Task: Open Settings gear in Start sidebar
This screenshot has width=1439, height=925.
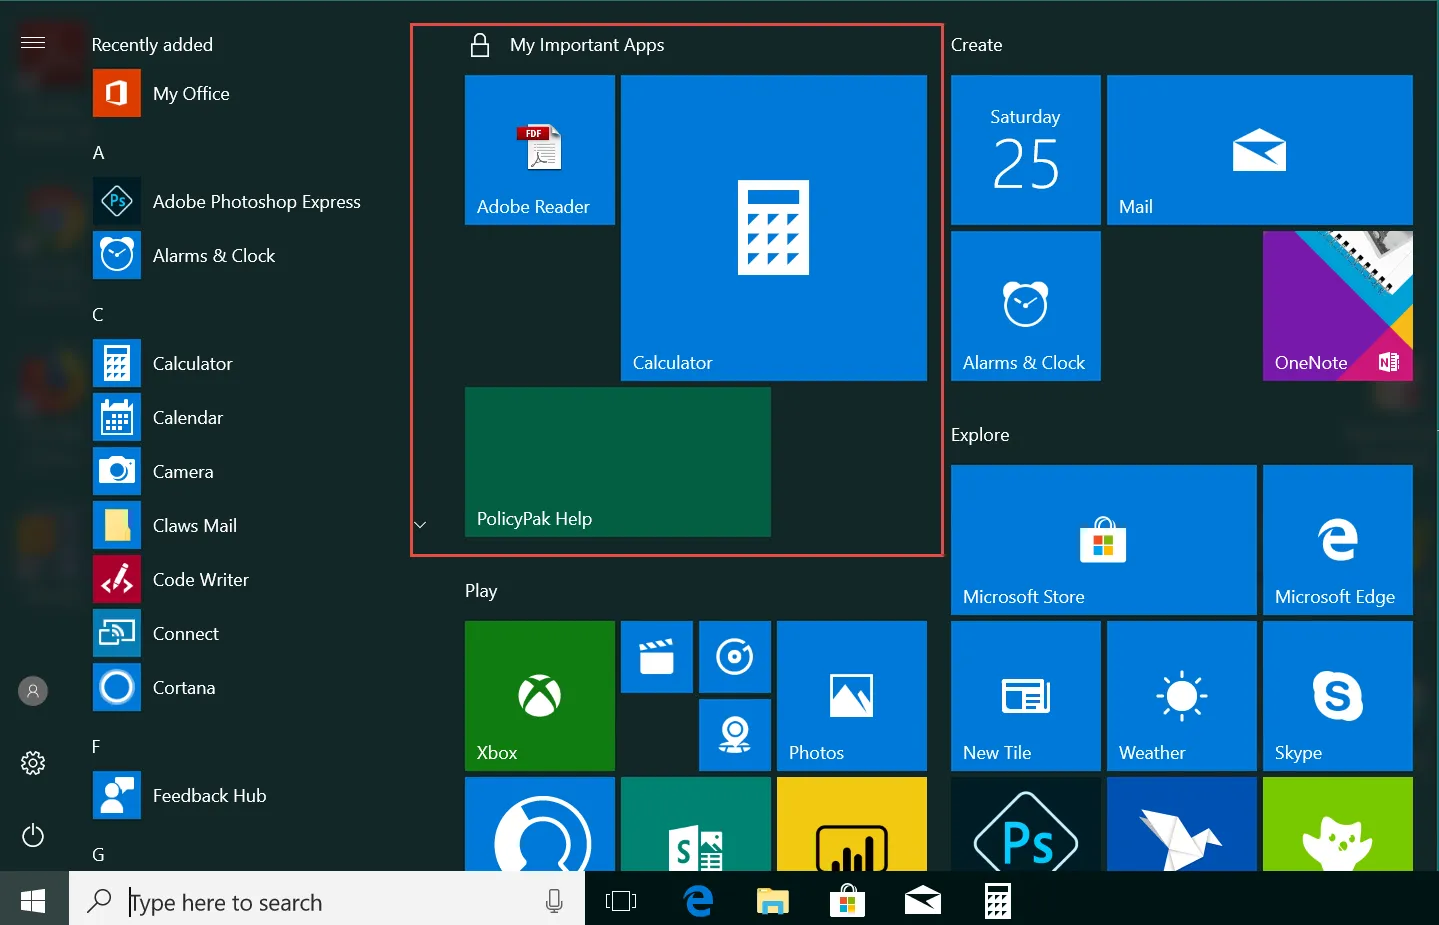Action: click(33, 763)
